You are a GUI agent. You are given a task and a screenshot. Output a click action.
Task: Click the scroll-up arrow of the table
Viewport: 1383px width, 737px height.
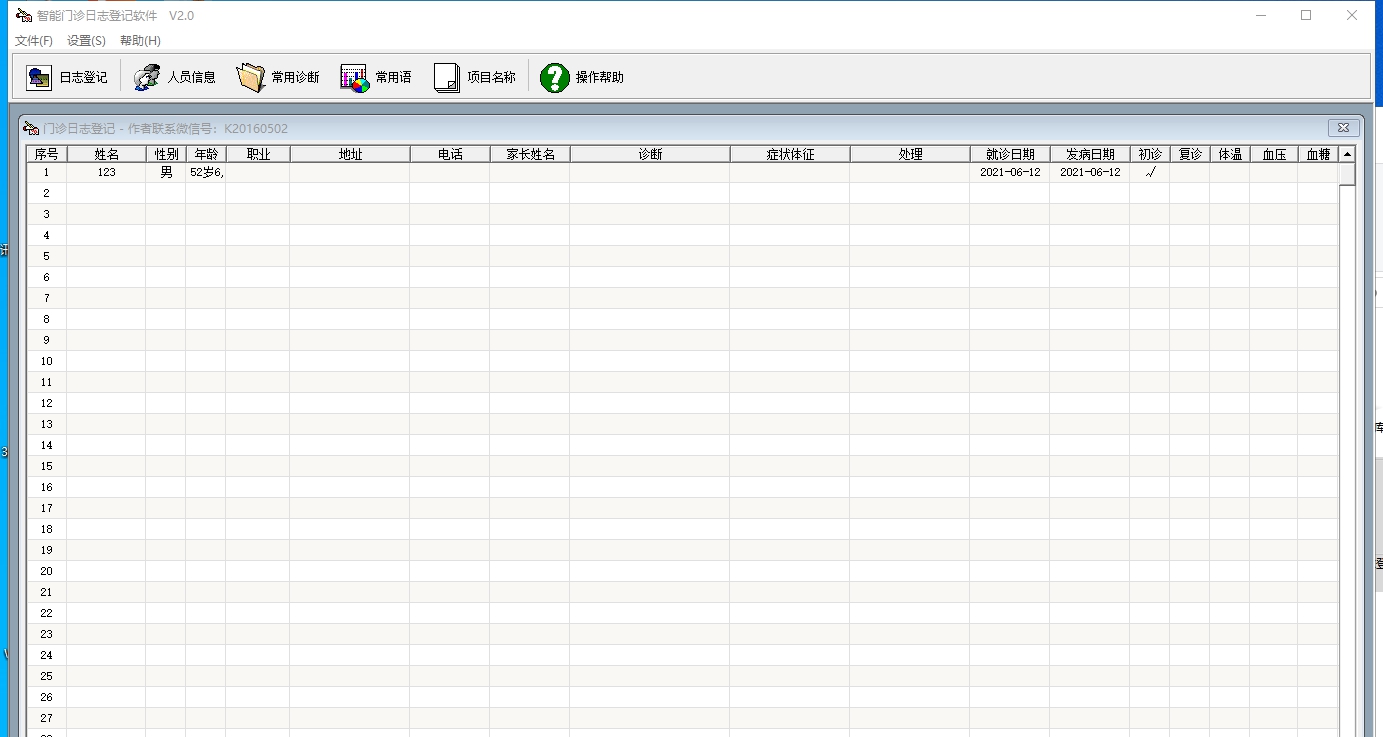(x=1347, y=154)
